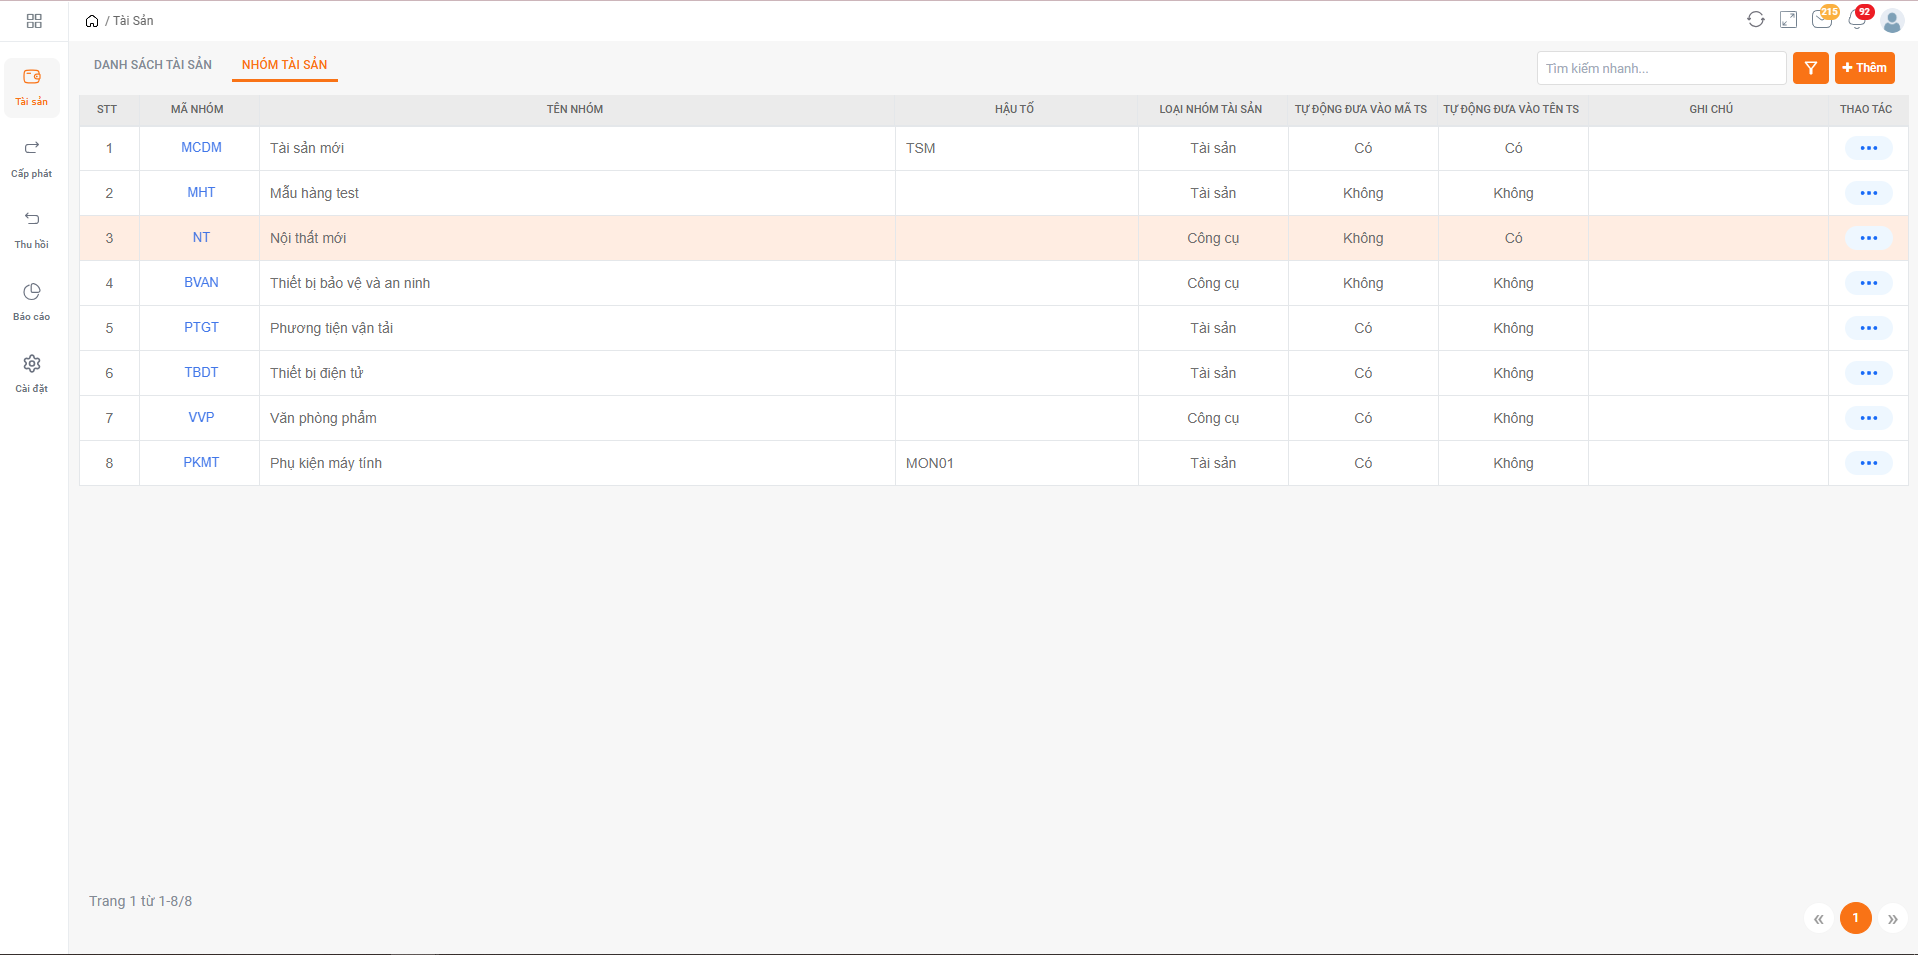Open the Thu hồi sidebar section
The height and width of the screenshot is (955, 1918).
32,230
